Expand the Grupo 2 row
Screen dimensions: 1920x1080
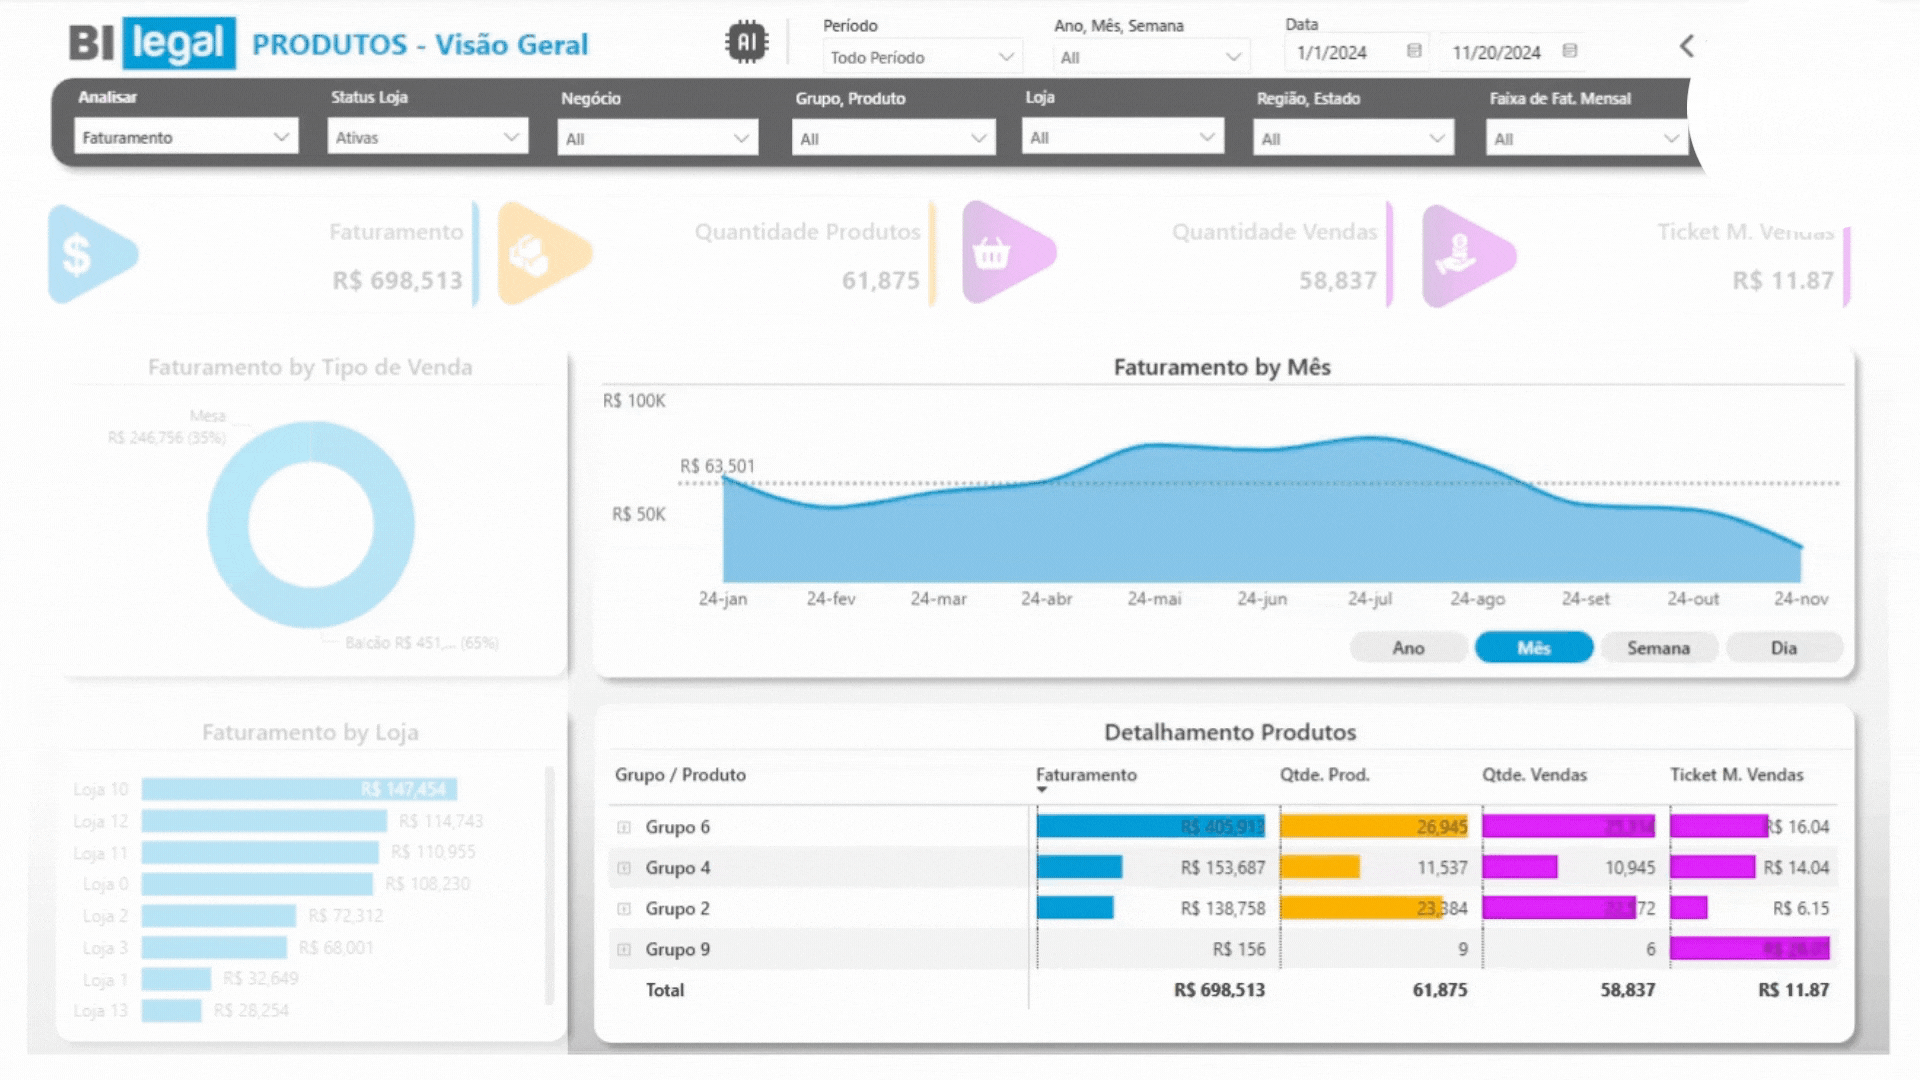[624, 909]
